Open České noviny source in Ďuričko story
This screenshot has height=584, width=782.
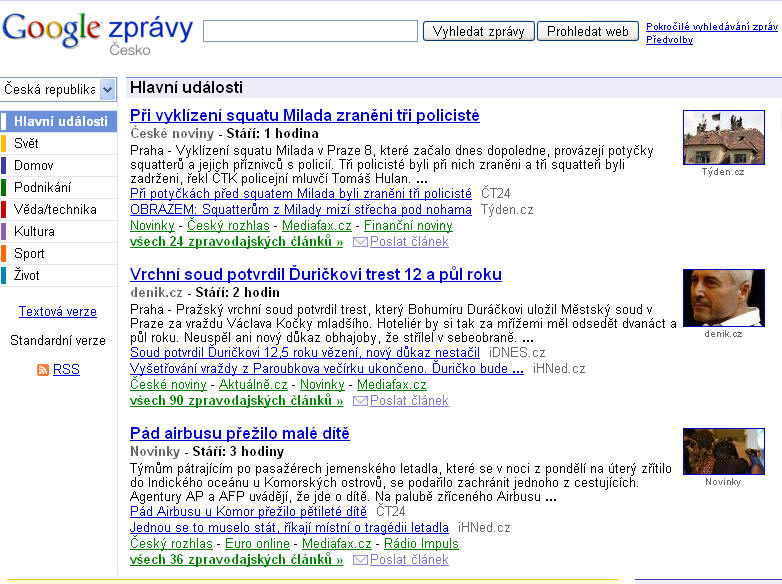pos(168,385)
